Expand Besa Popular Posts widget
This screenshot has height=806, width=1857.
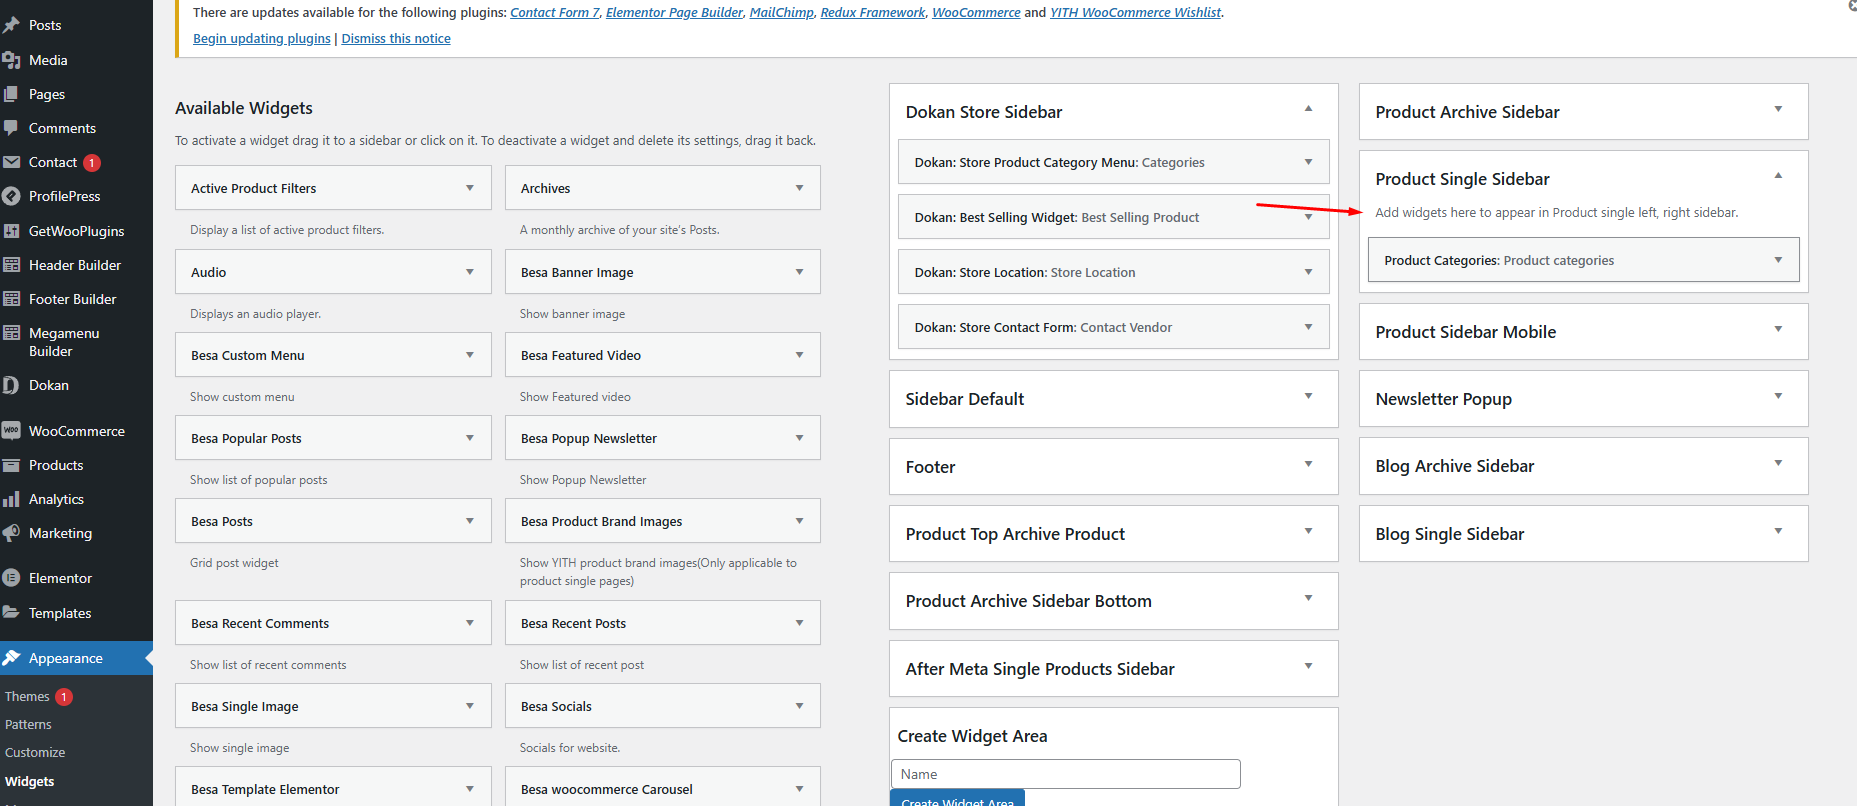click(x=470, y=438)
